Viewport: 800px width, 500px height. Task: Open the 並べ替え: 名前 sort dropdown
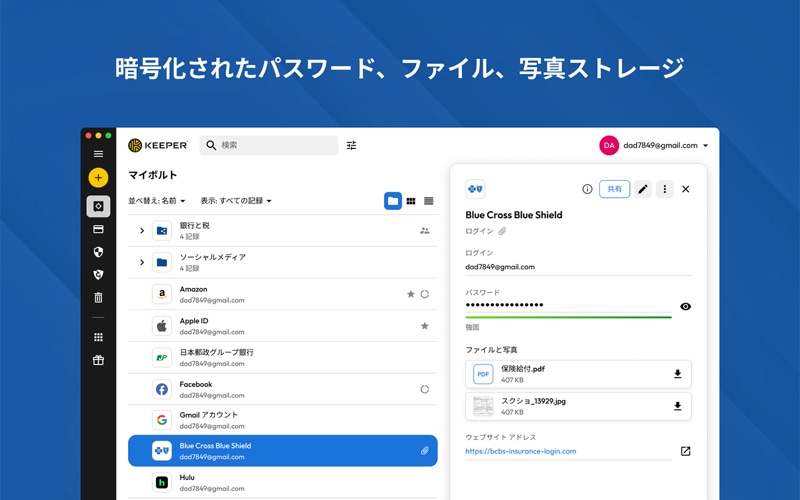157,201
